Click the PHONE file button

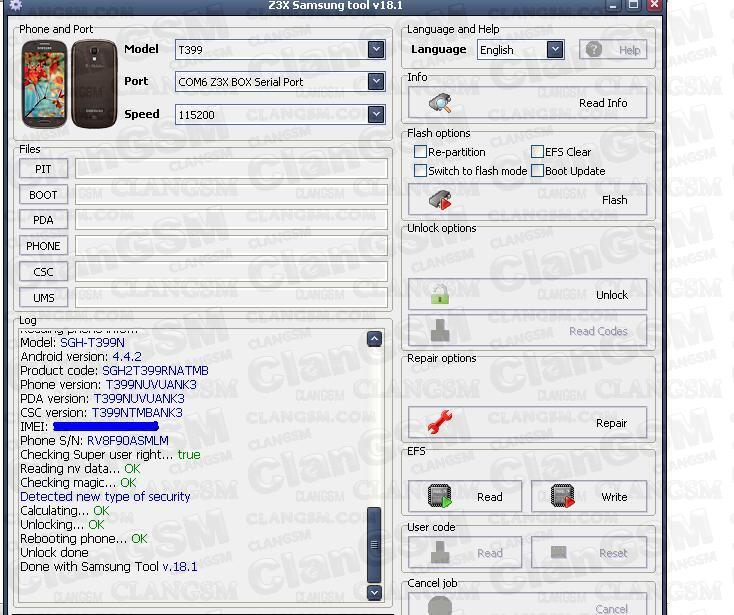44,246
